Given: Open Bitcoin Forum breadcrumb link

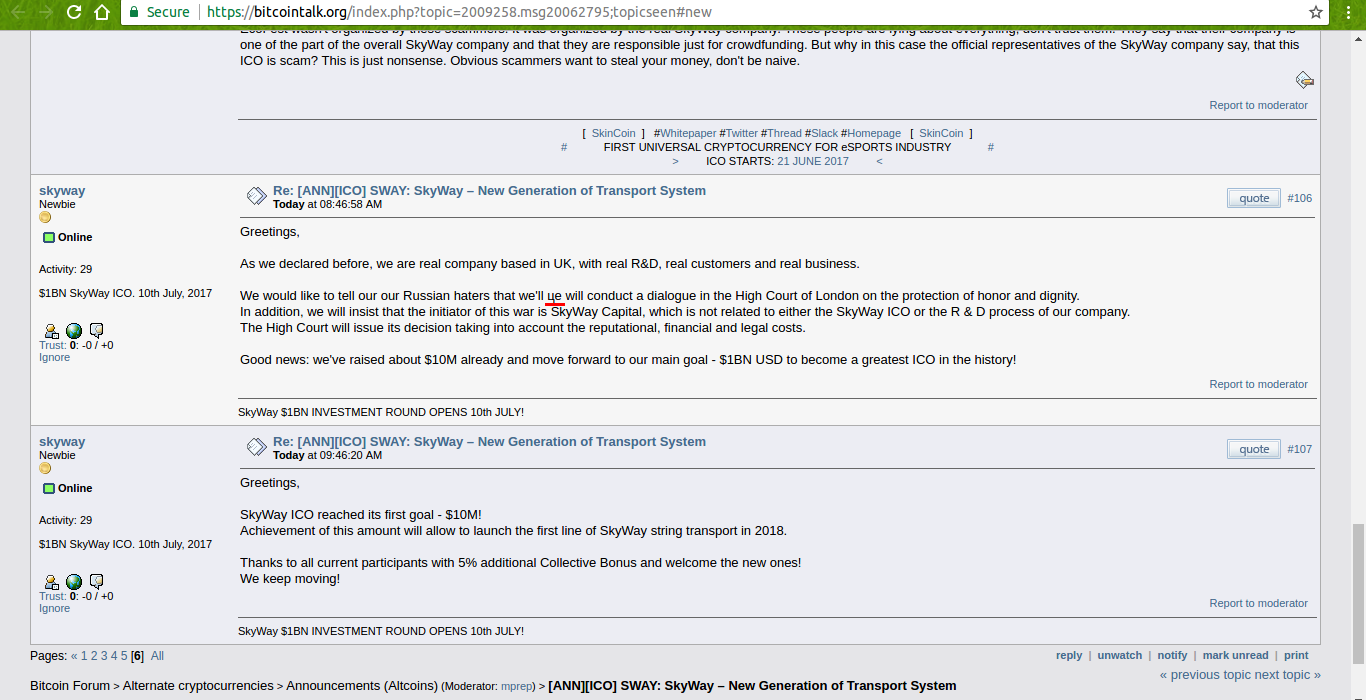Looking at the screenshot, I should (70, 686).
